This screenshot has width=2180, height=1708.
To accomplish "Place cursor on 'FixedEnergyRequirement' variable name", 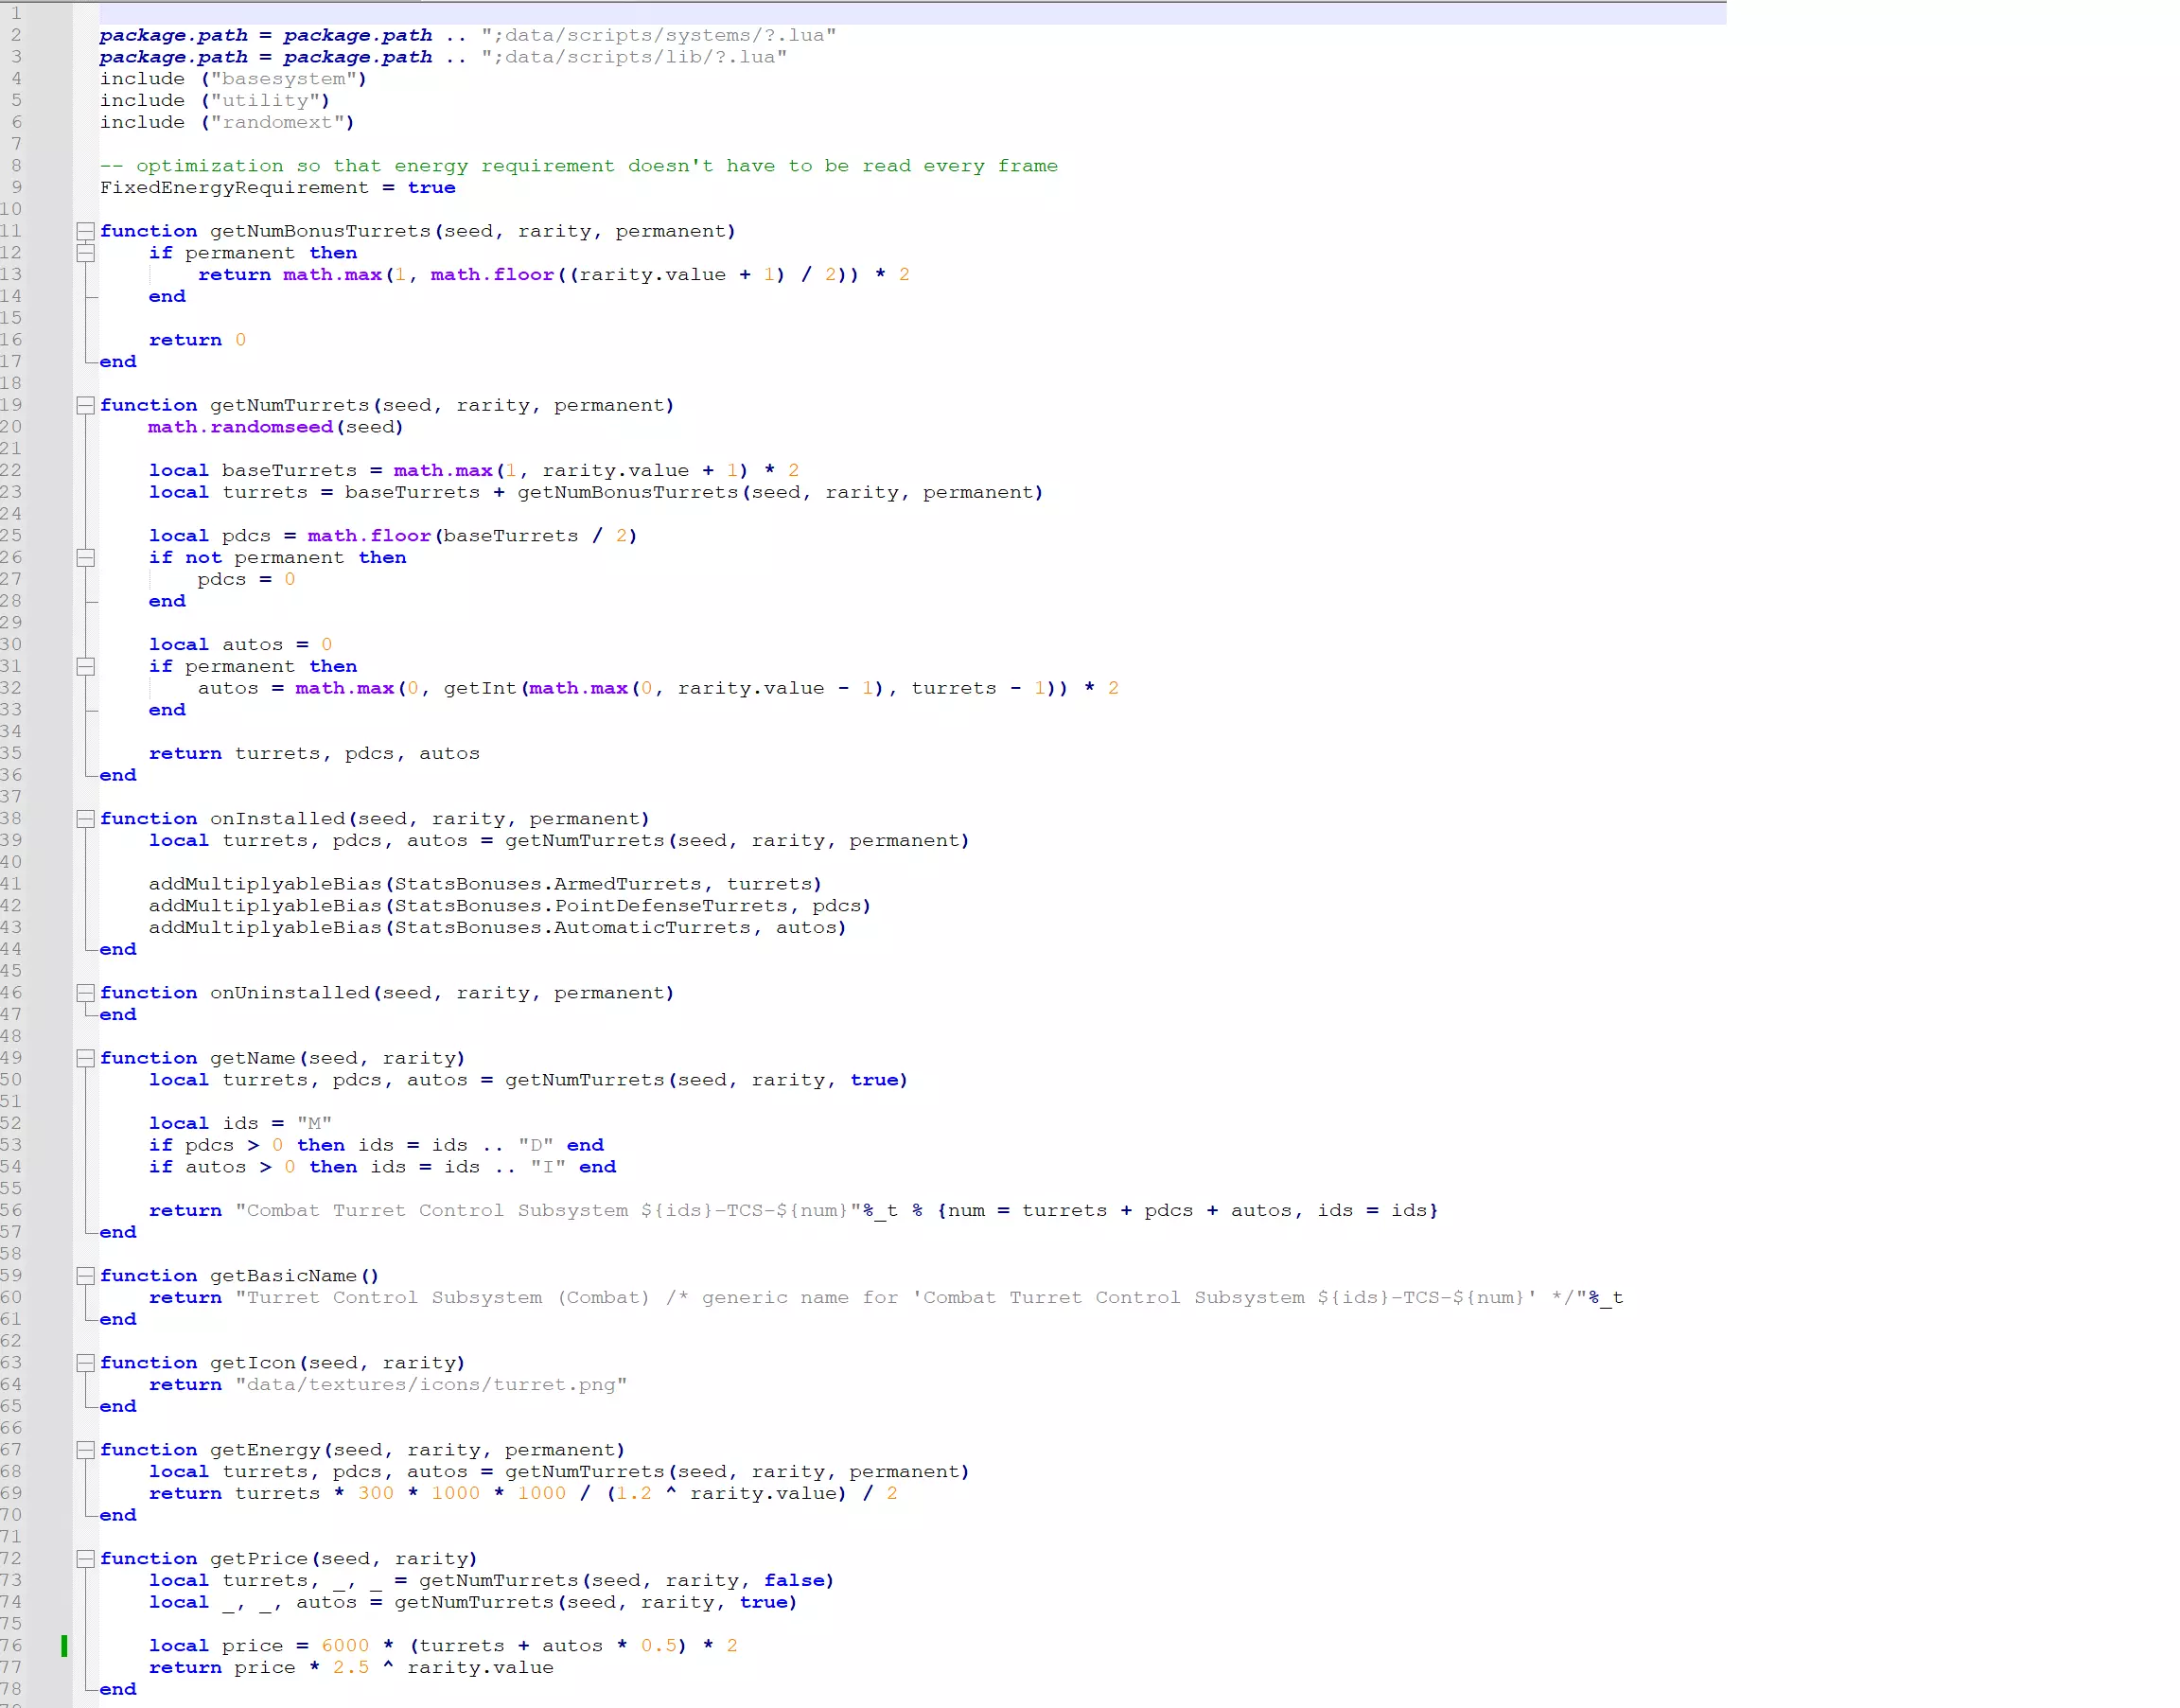I will (x=234, y=188).
